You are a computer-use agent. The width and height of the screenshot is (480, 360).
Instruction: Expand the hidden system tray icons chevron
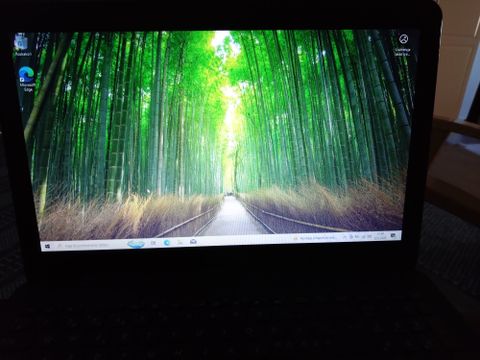click(345, 237)
